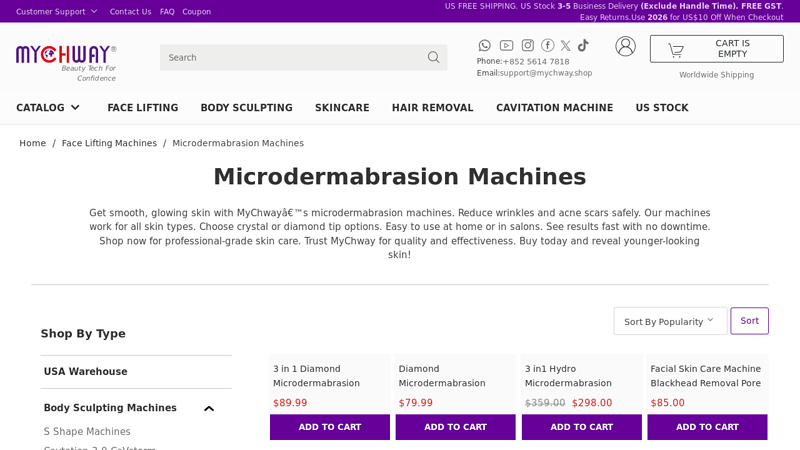Click the search magnifier icon
The width and height of the screenshot is (800, 450).
pyautogui.click(x=433, y=57)
